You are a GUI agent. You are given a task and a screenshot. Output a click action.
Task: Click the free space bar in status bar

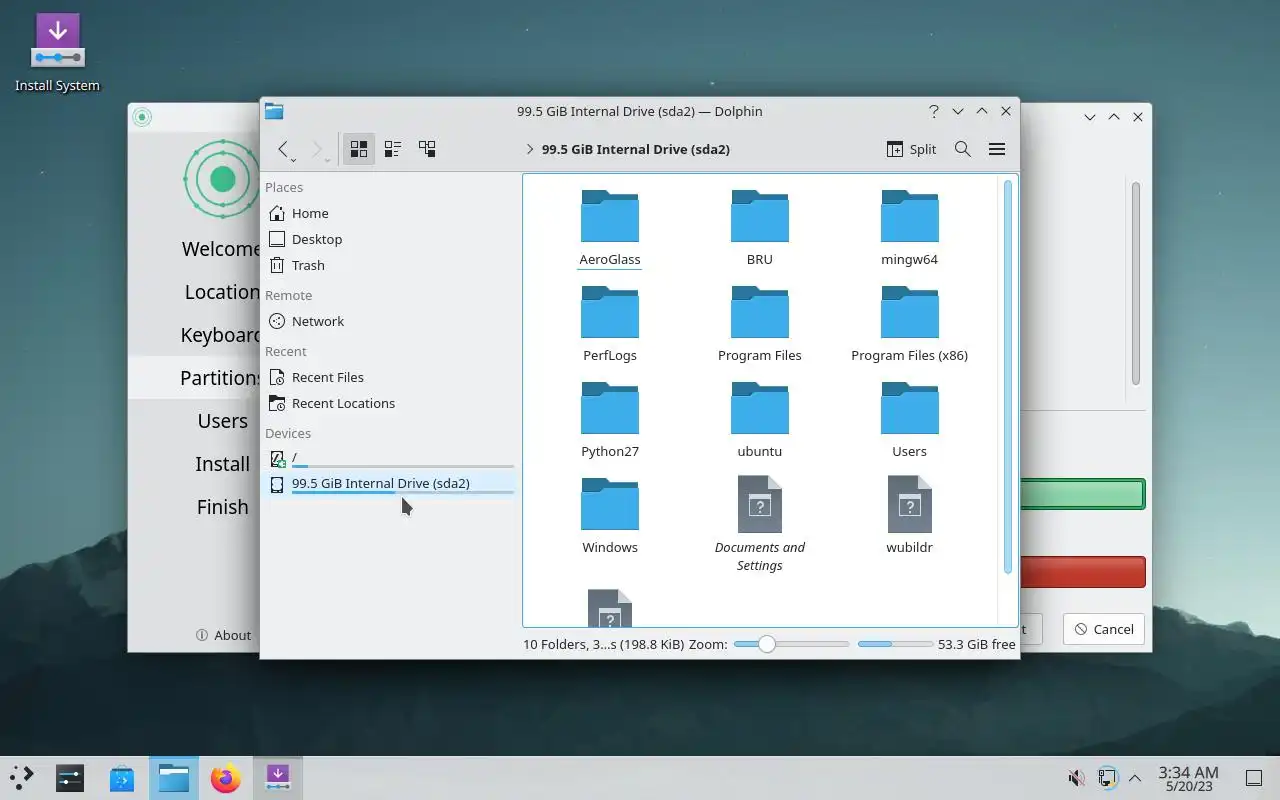click(x=895, y=644)
